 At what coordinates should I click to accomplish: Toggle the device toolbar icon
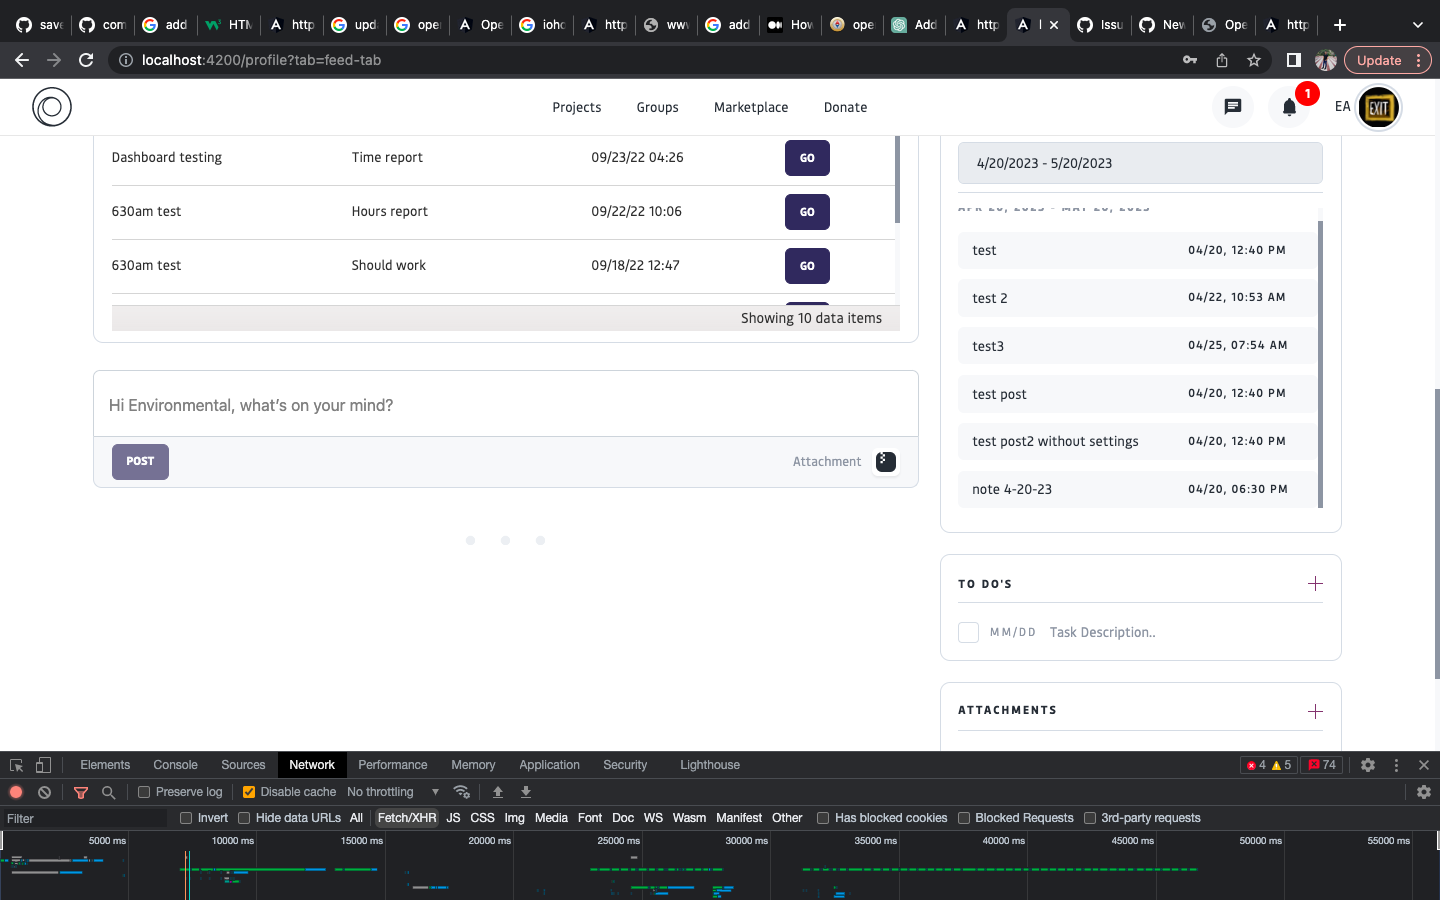[43, 765]
